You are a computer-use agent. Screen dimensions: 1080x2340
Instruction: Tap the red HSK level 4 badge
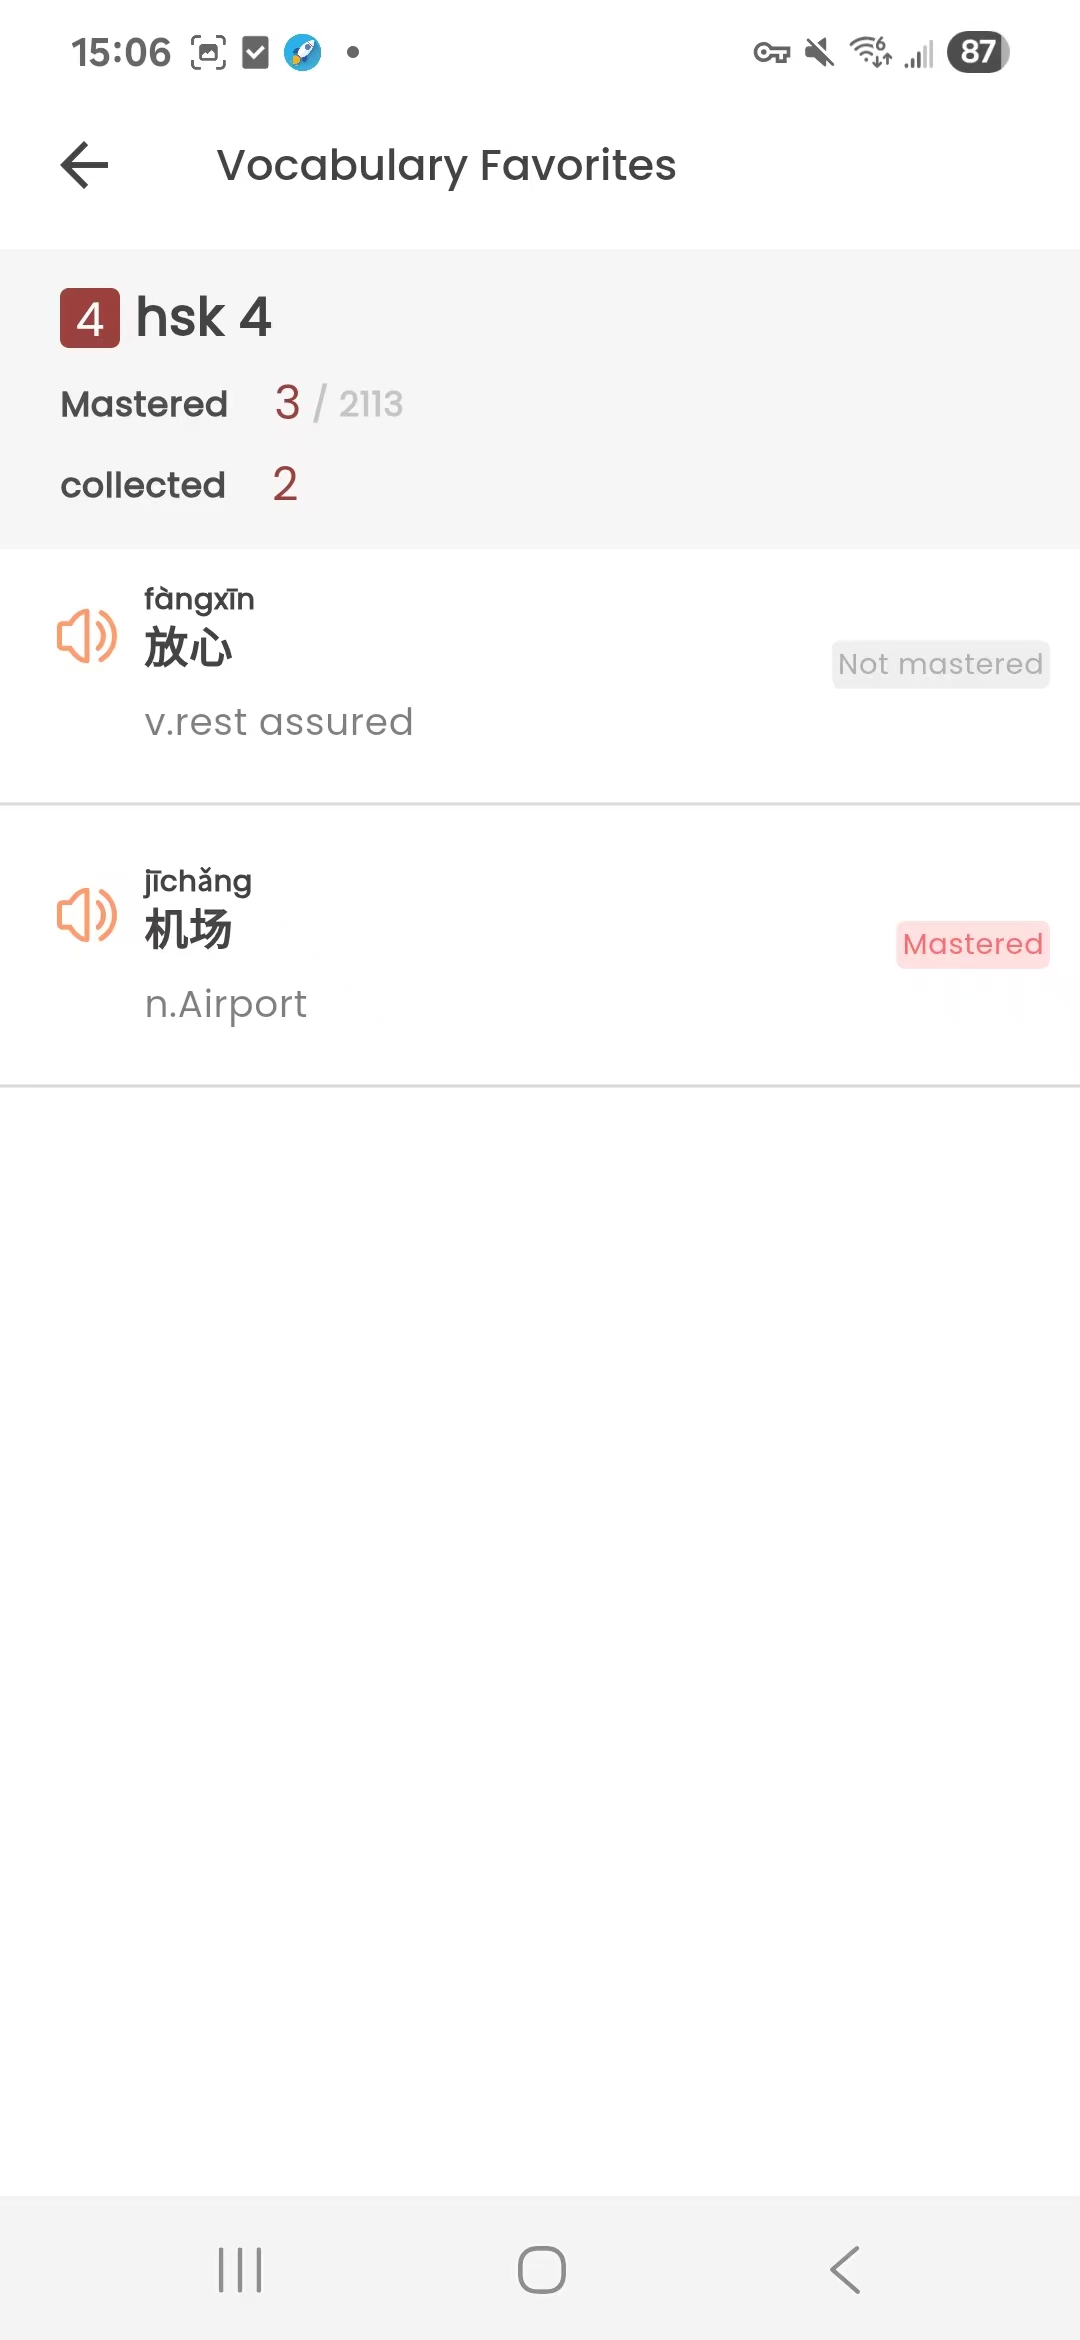tap(90, 318)
